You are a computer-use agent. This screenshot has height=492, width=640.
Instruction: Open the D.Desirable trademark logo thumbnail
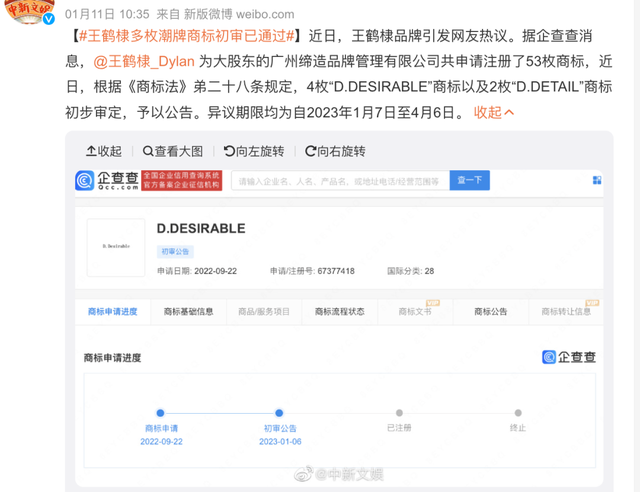coord(116,247)
